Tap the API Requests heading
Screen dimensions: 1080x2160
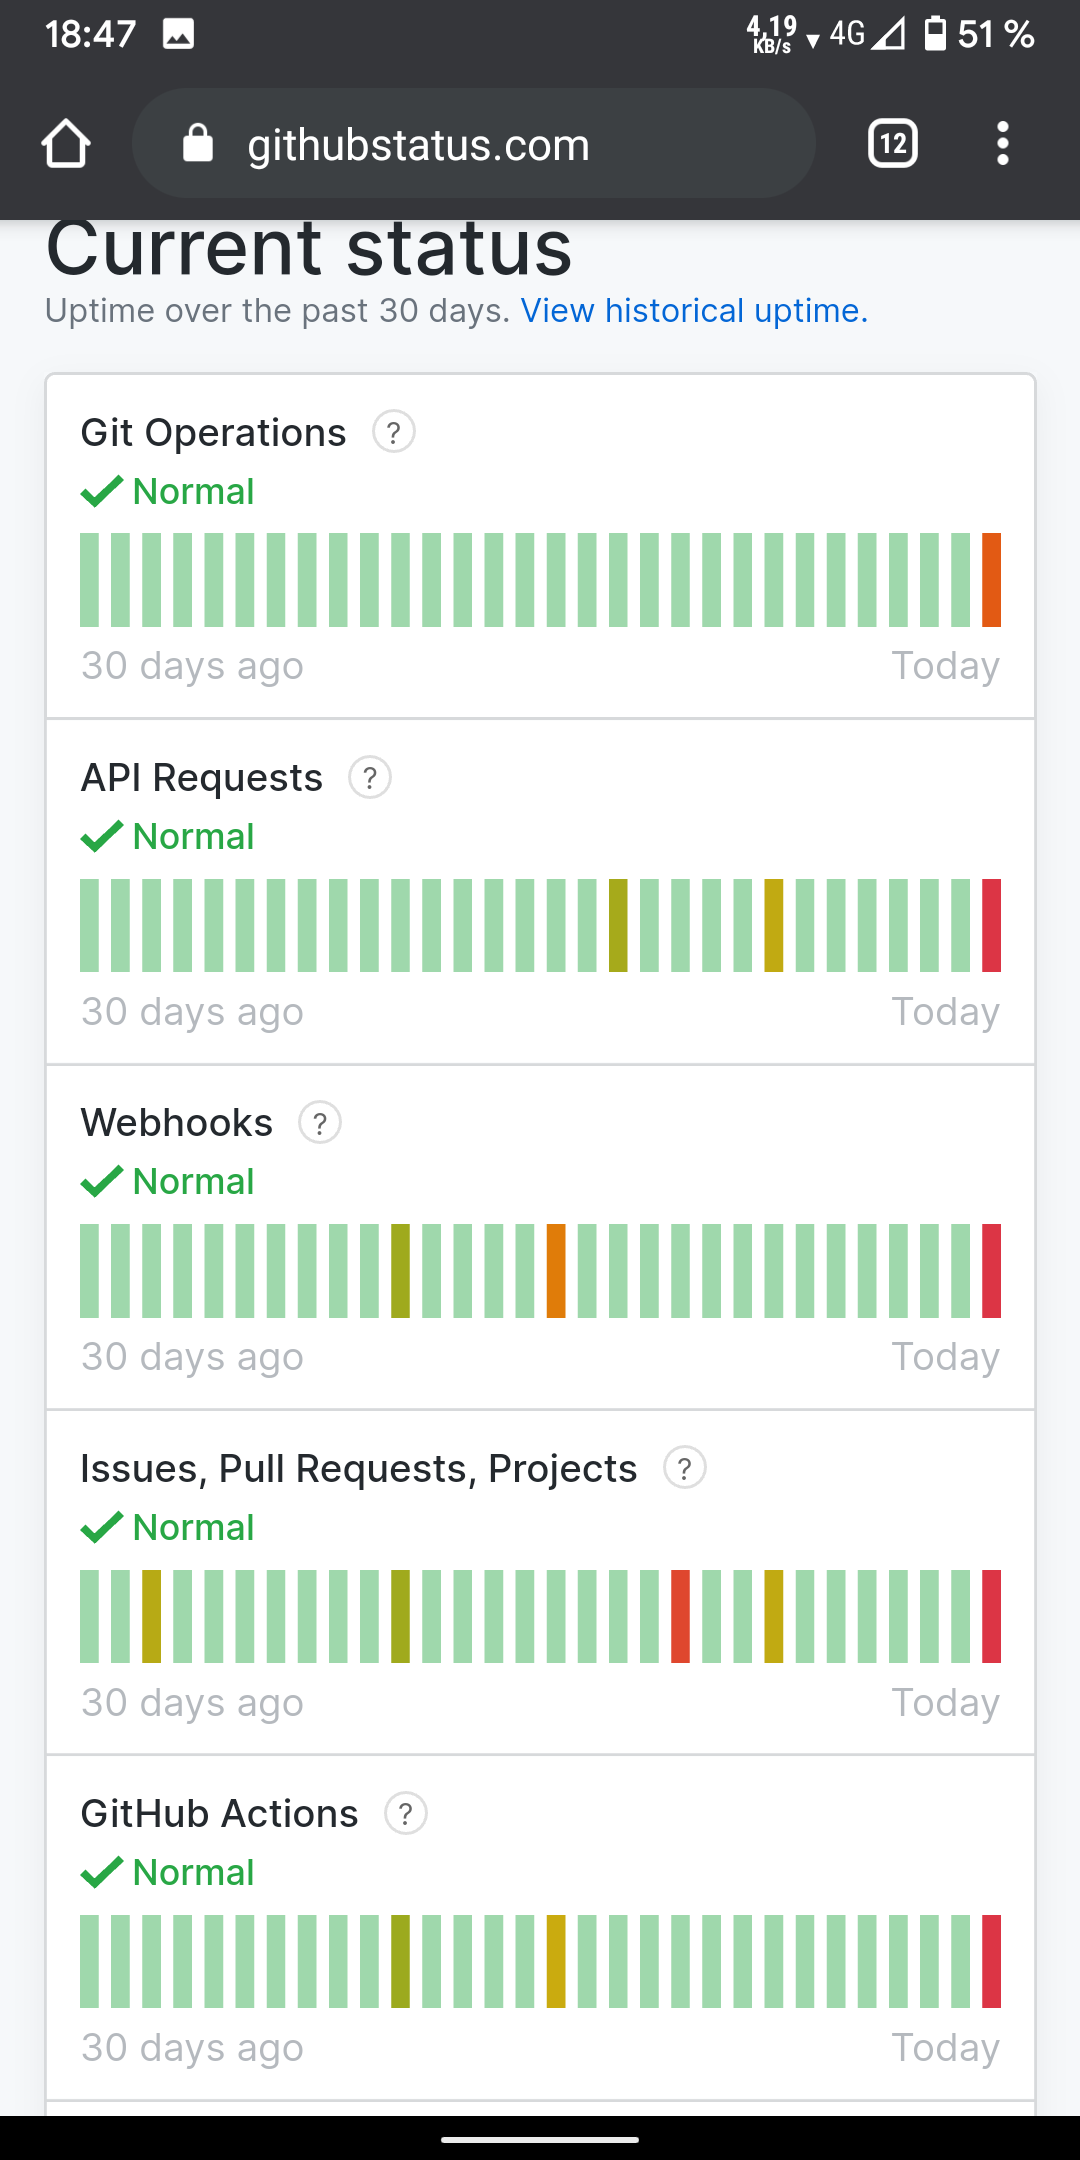pyautogui.click(x=202, y=778)
